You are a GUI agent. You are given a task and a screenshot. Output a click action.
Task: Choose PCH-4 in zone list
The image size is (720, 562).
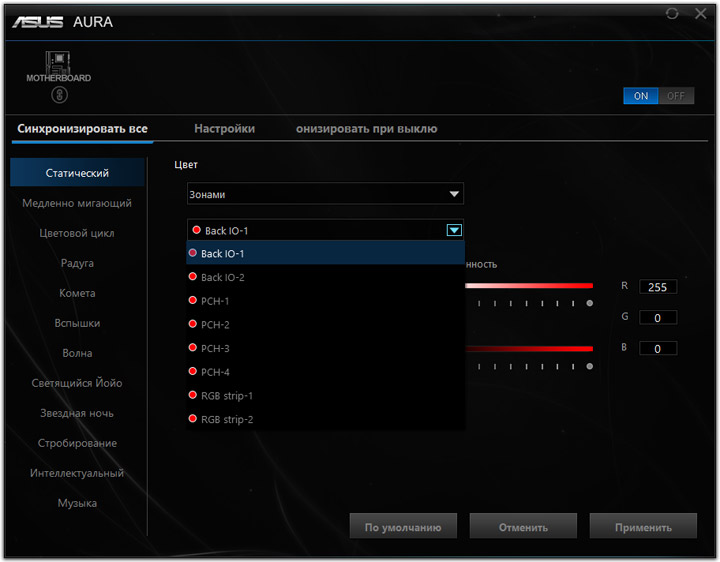(x=325, y=371)
